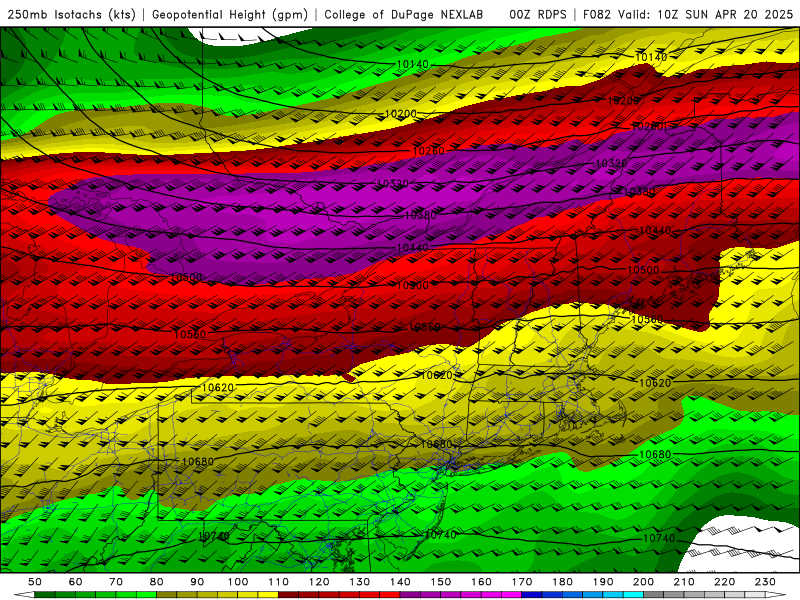This screenshot has height=600, width=800.
Task: Click the 150 label on the color scale
Action: point(441,582)
